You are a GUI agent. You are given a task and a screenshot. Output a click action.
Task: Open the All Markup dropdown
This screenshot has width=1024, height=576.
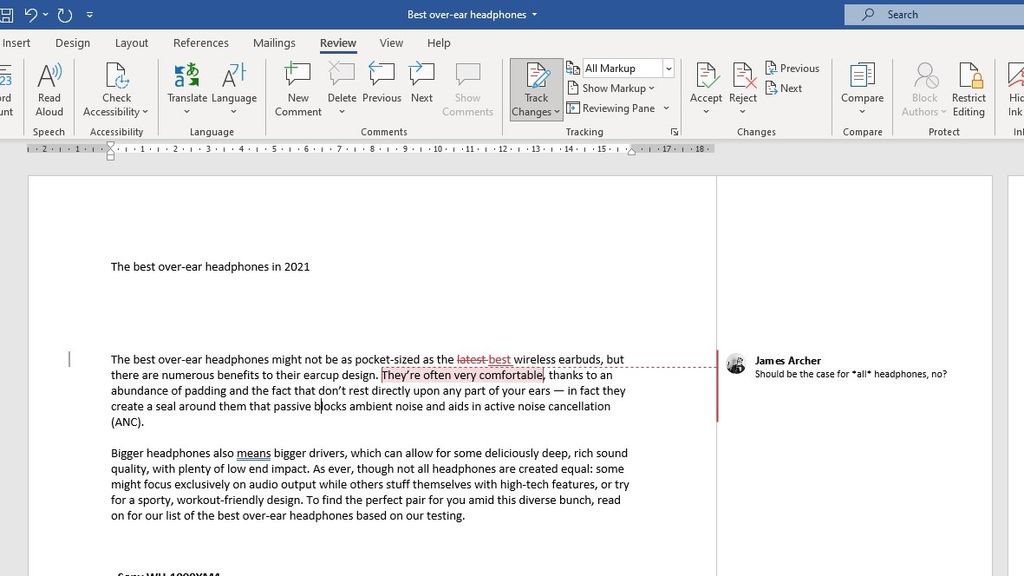pos(668,67)
